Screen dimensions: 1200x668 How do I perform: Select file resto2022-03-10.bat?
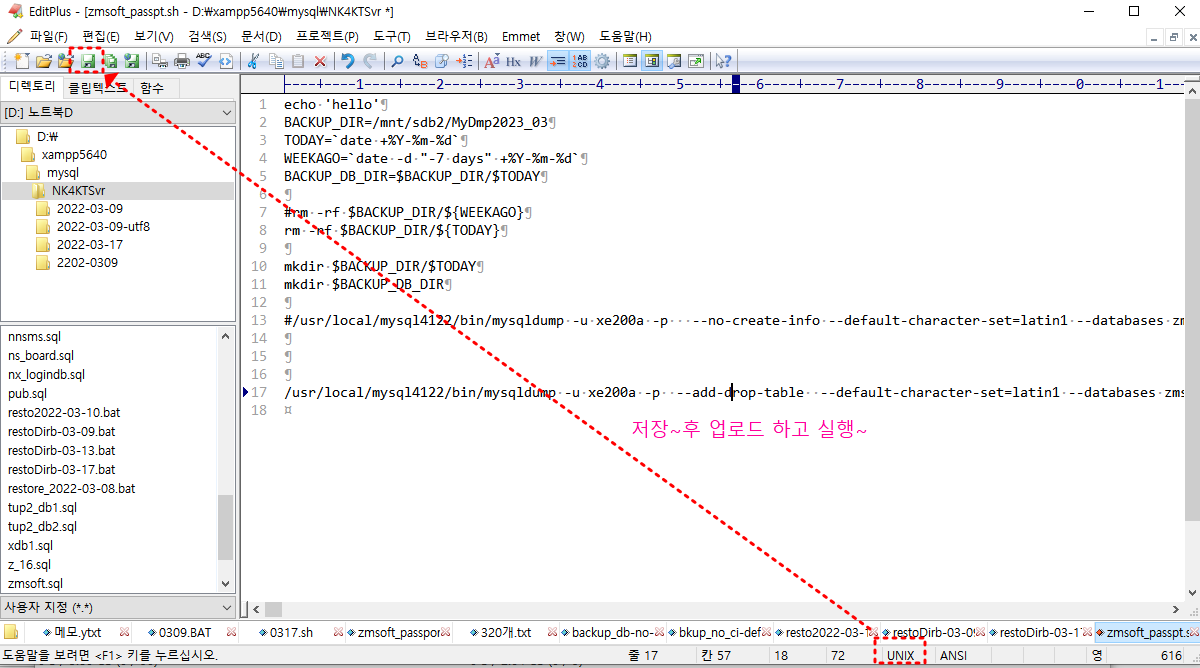pos(64,412)
